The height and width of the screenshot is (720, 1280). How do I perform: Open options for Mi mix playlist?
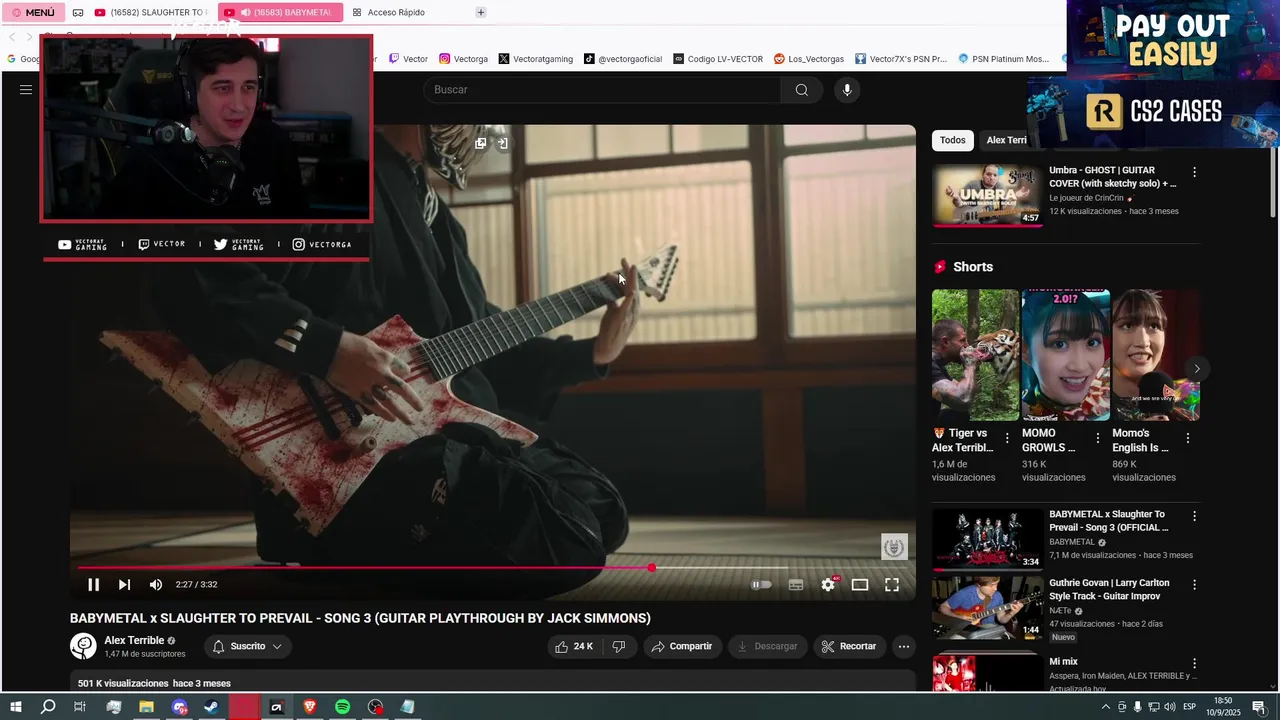click(x=1194, y=663)
